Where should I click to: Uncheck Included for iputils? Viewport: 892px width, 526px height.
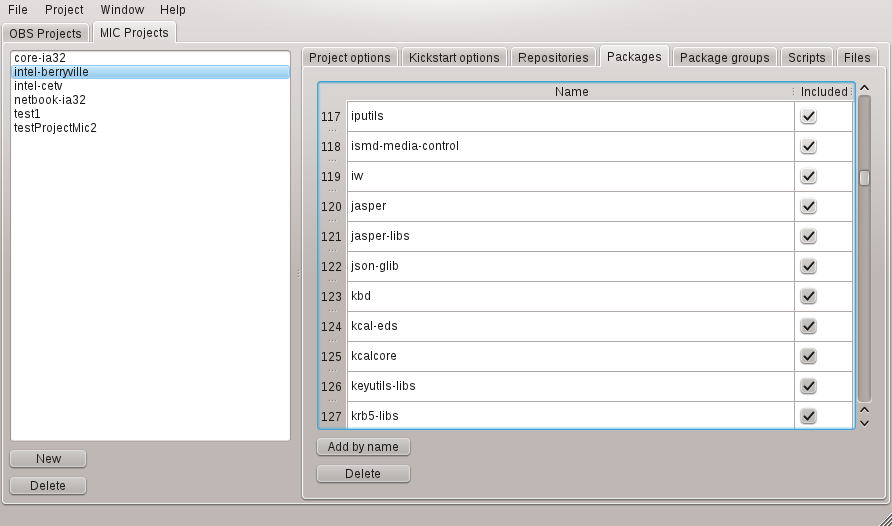[x=808, y=116]
